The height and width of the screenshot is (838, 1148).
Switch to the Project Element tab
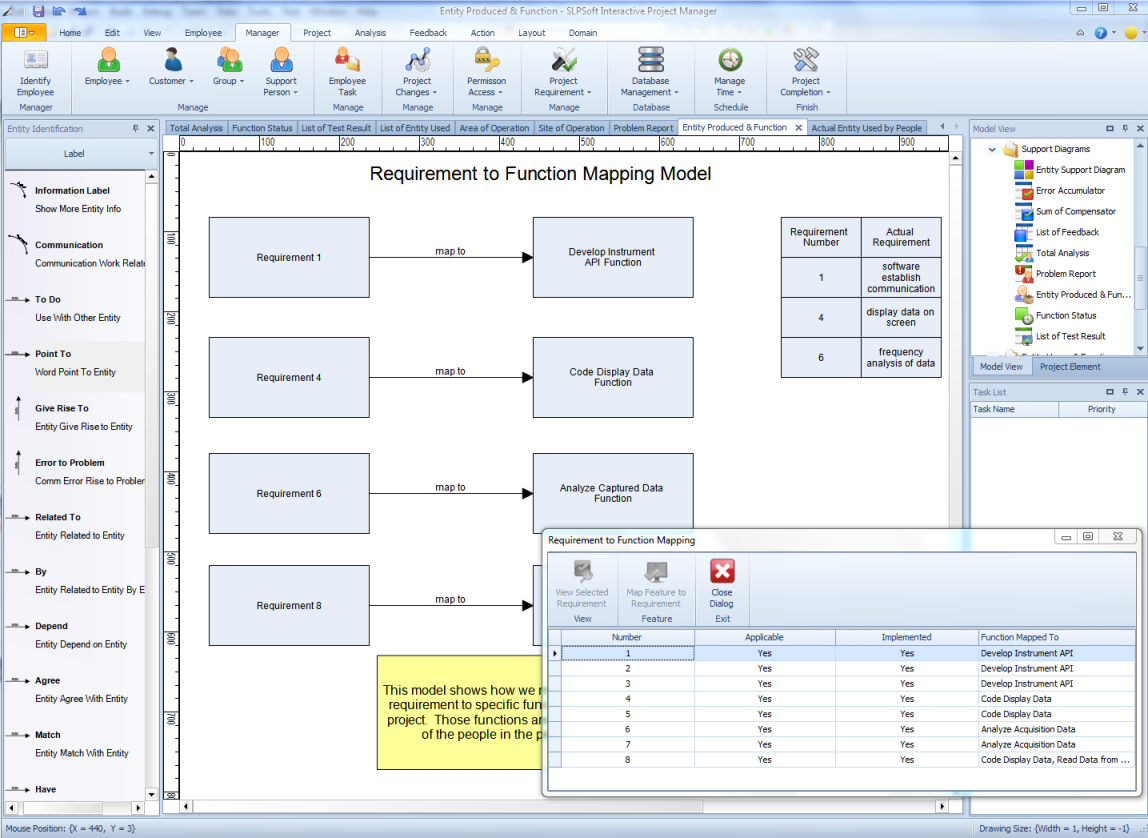[1070, 367]
